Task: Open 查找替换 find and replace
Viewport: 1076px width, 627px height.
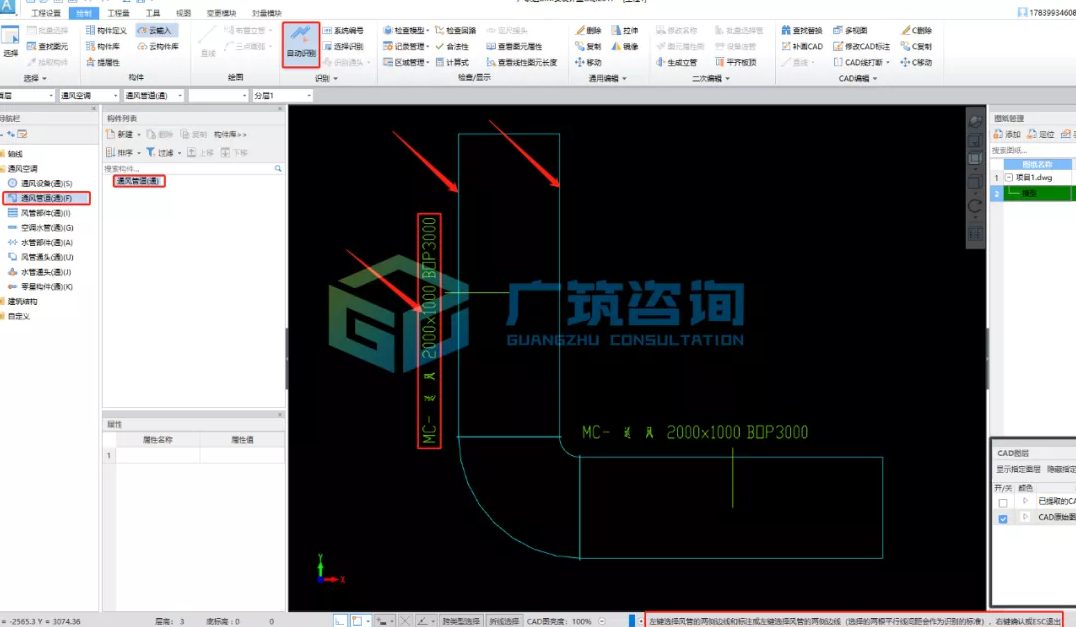Action: [x=802, y=30]
